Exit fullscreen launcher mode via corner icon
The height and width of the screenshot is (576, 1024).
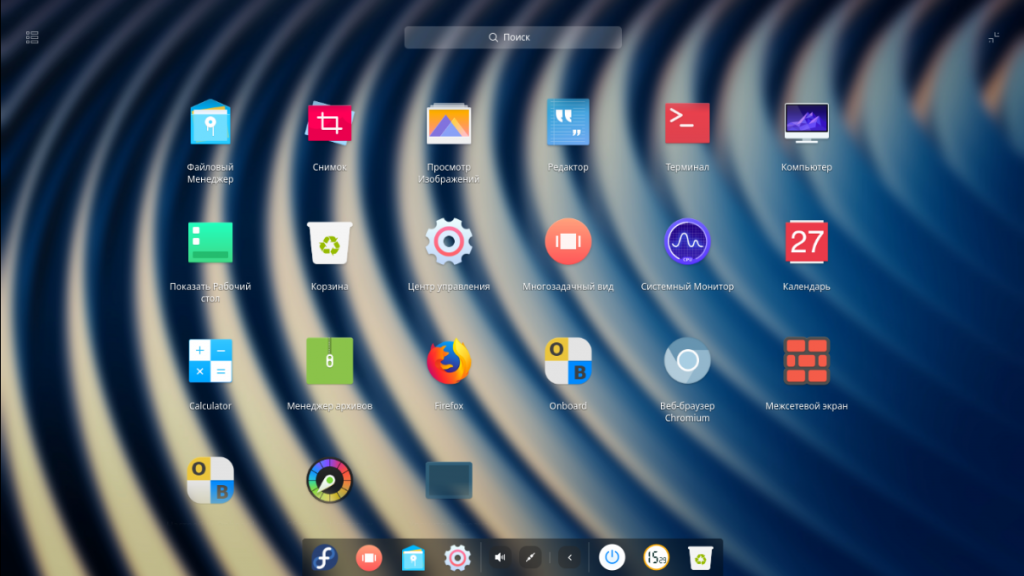click(x=993, y=37)
